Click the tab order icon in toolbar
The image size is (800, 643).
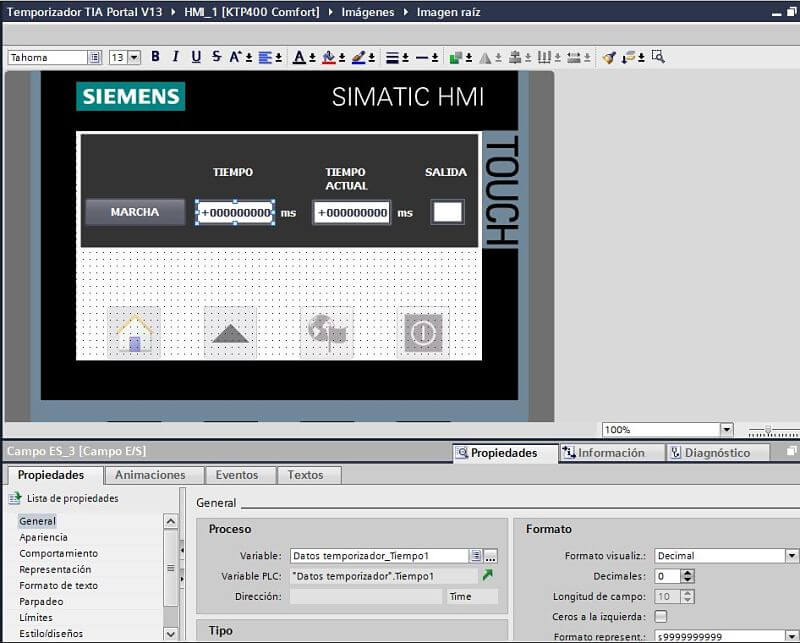coord(629,58)
